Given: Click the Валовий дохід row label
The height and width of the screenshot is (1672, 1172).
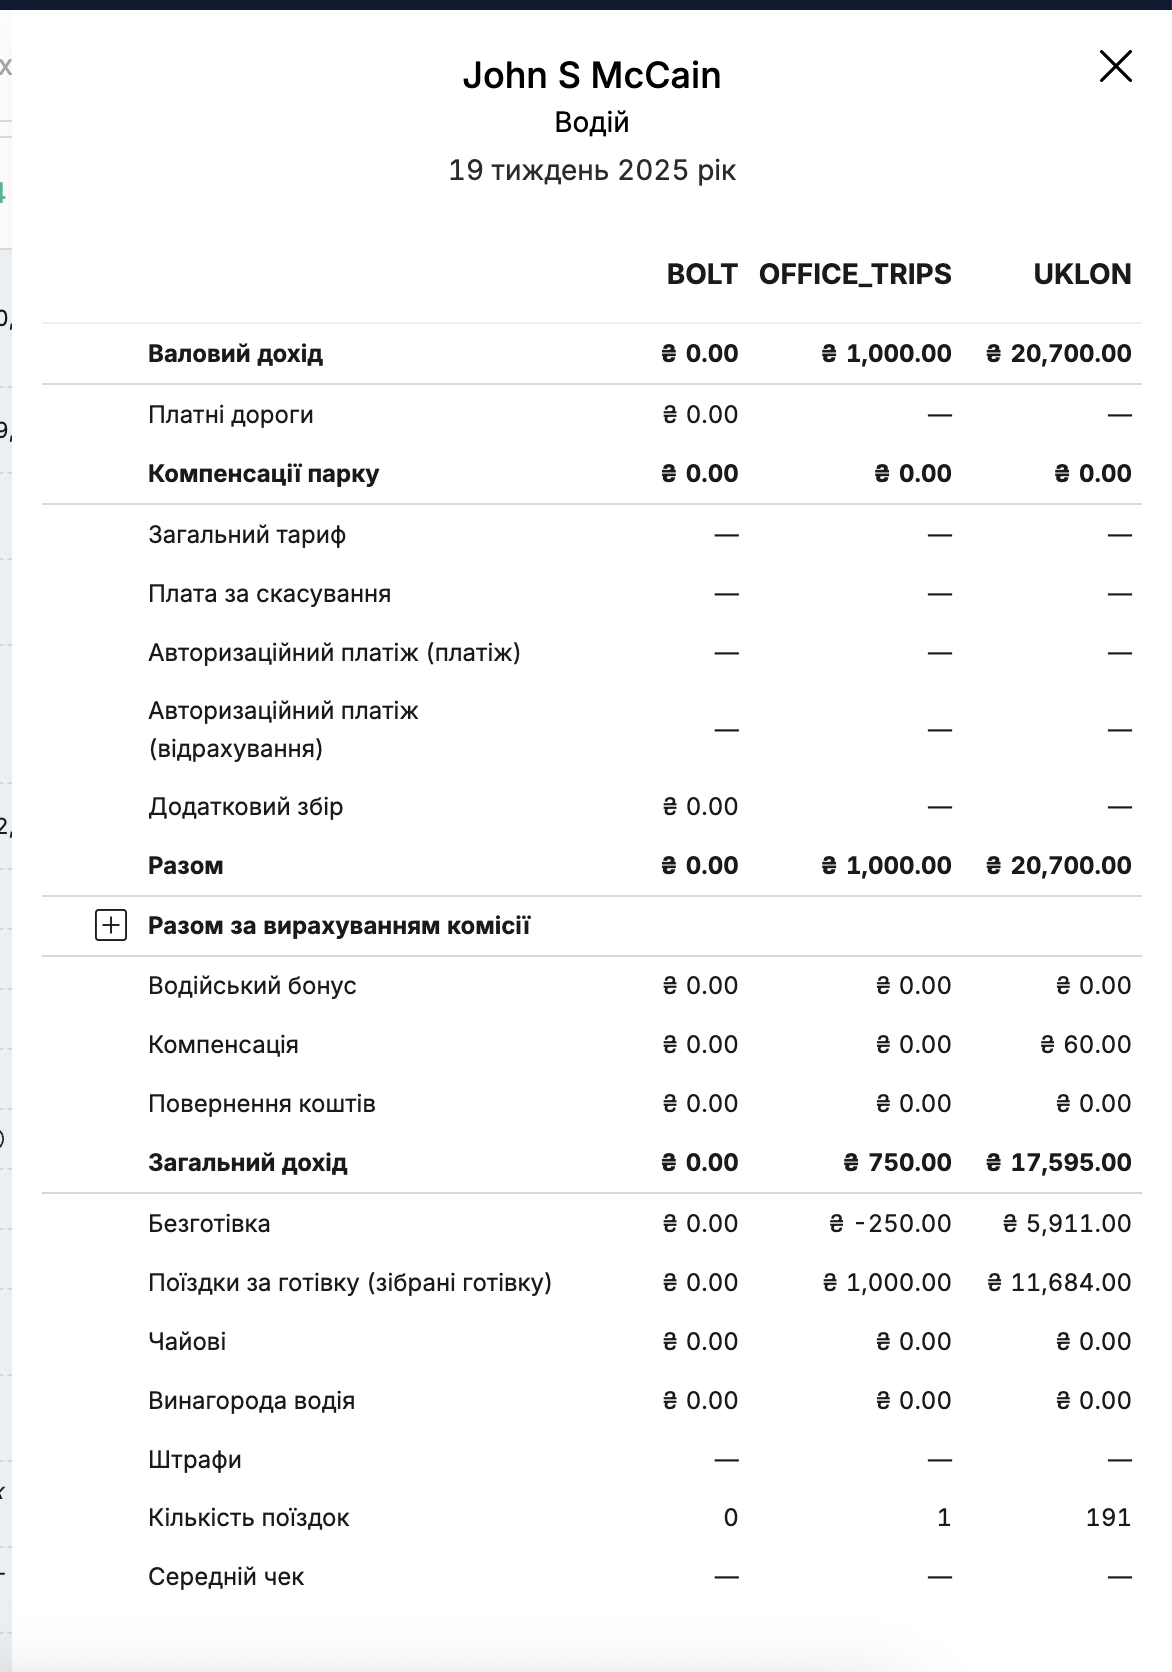Looking at the screenshot, I should coord(235,353).
